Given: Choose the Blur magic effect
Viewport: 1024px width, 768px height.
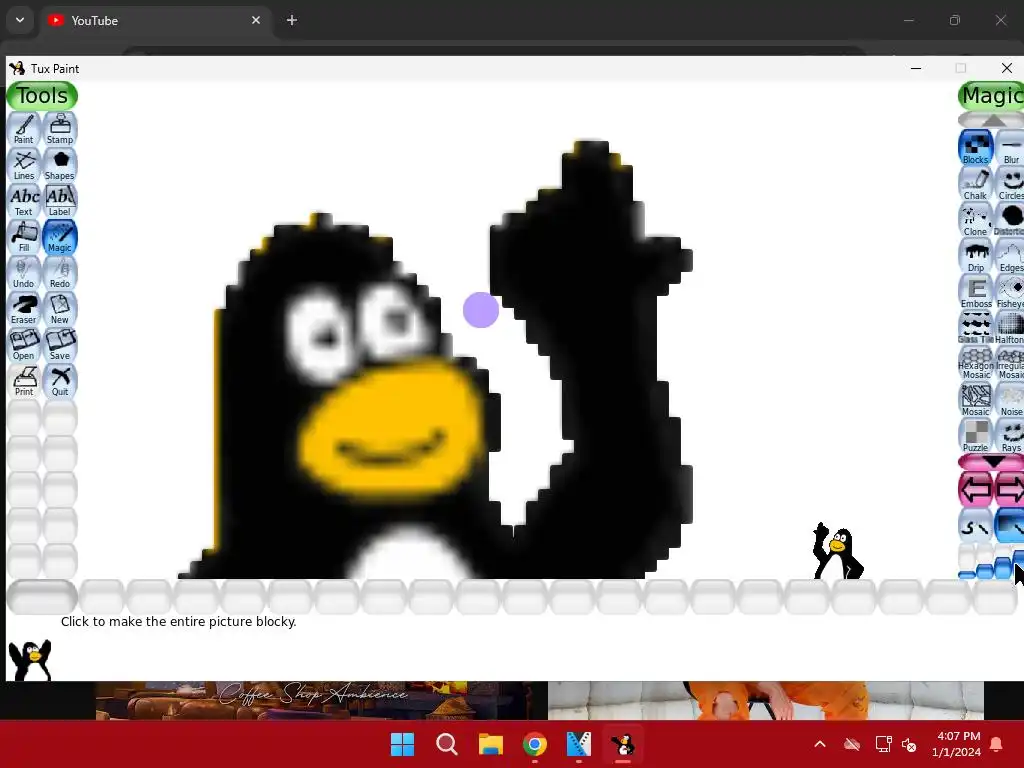Looking at the screenshot, I should point(1010,147).
